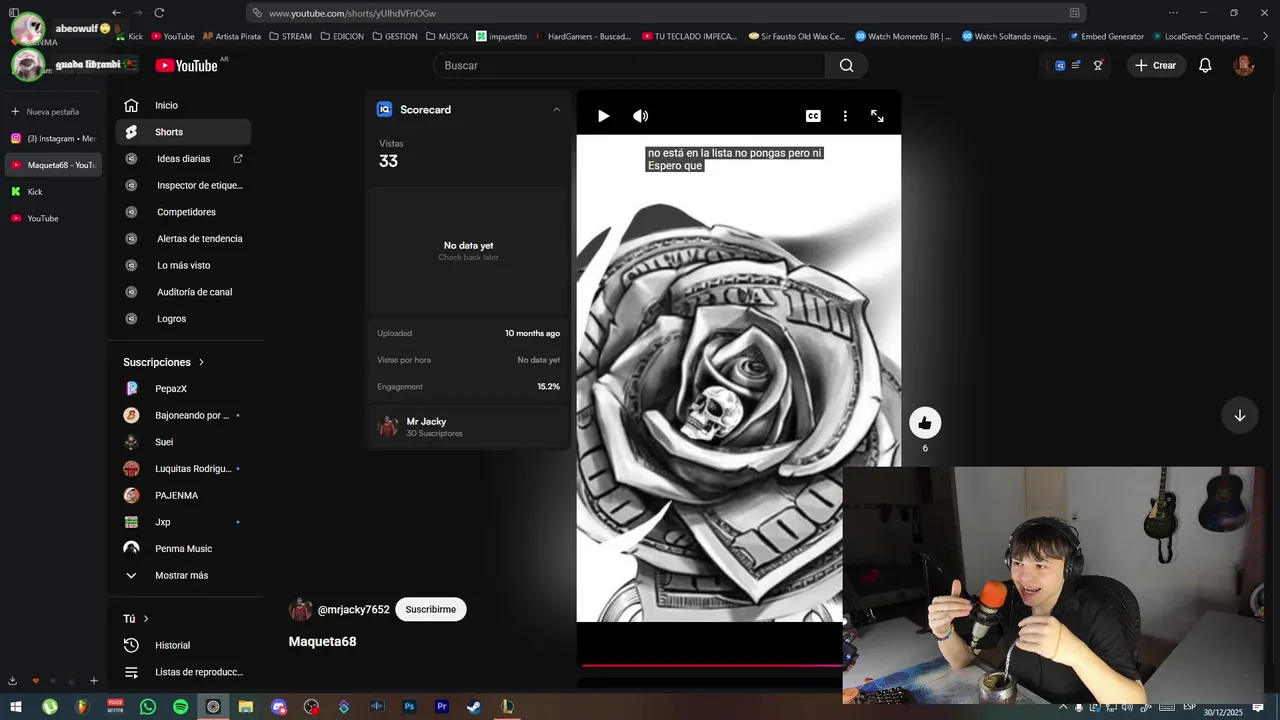The height and width of the screenshot is (720, 1280).
Task: Open the MUSICA bookmarks folder
Action: (x=446, y=36)
